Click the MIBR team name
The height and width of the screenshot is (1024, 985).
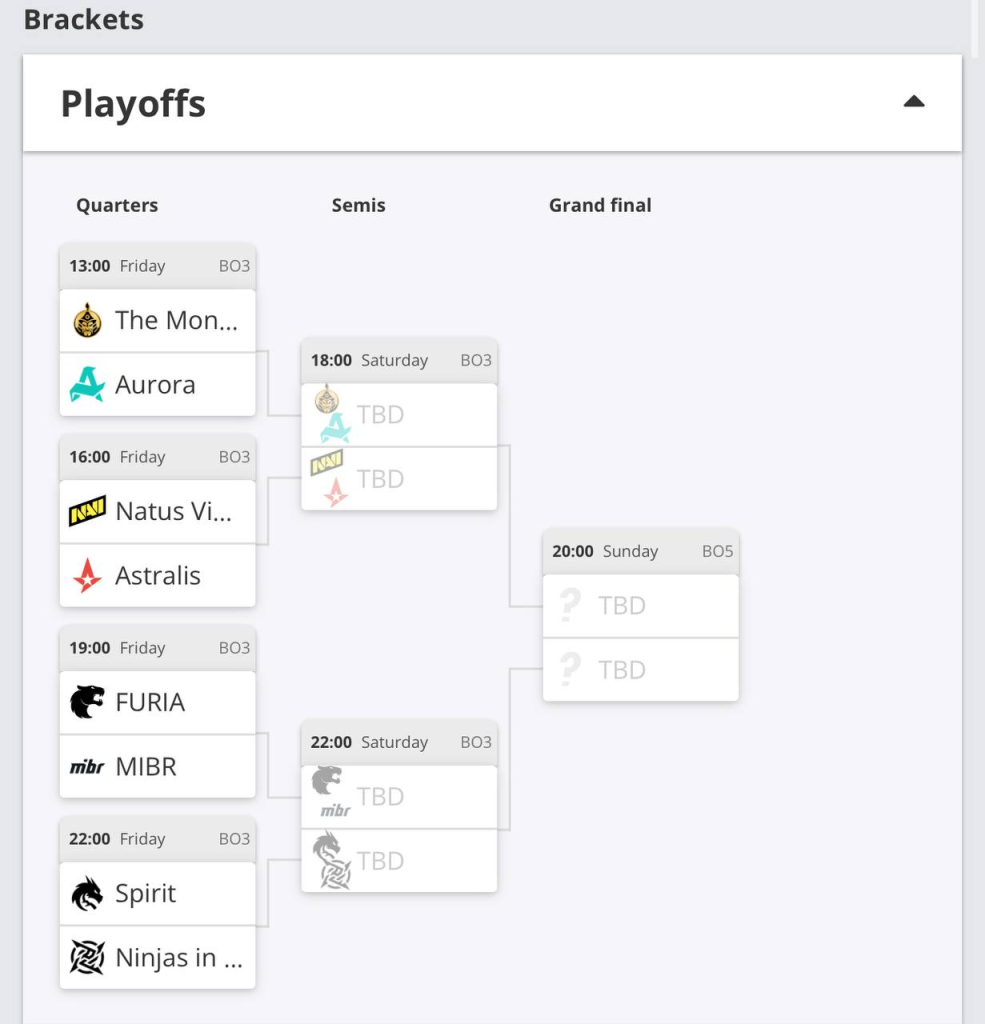pyautogui.click(x=146, y=767)
